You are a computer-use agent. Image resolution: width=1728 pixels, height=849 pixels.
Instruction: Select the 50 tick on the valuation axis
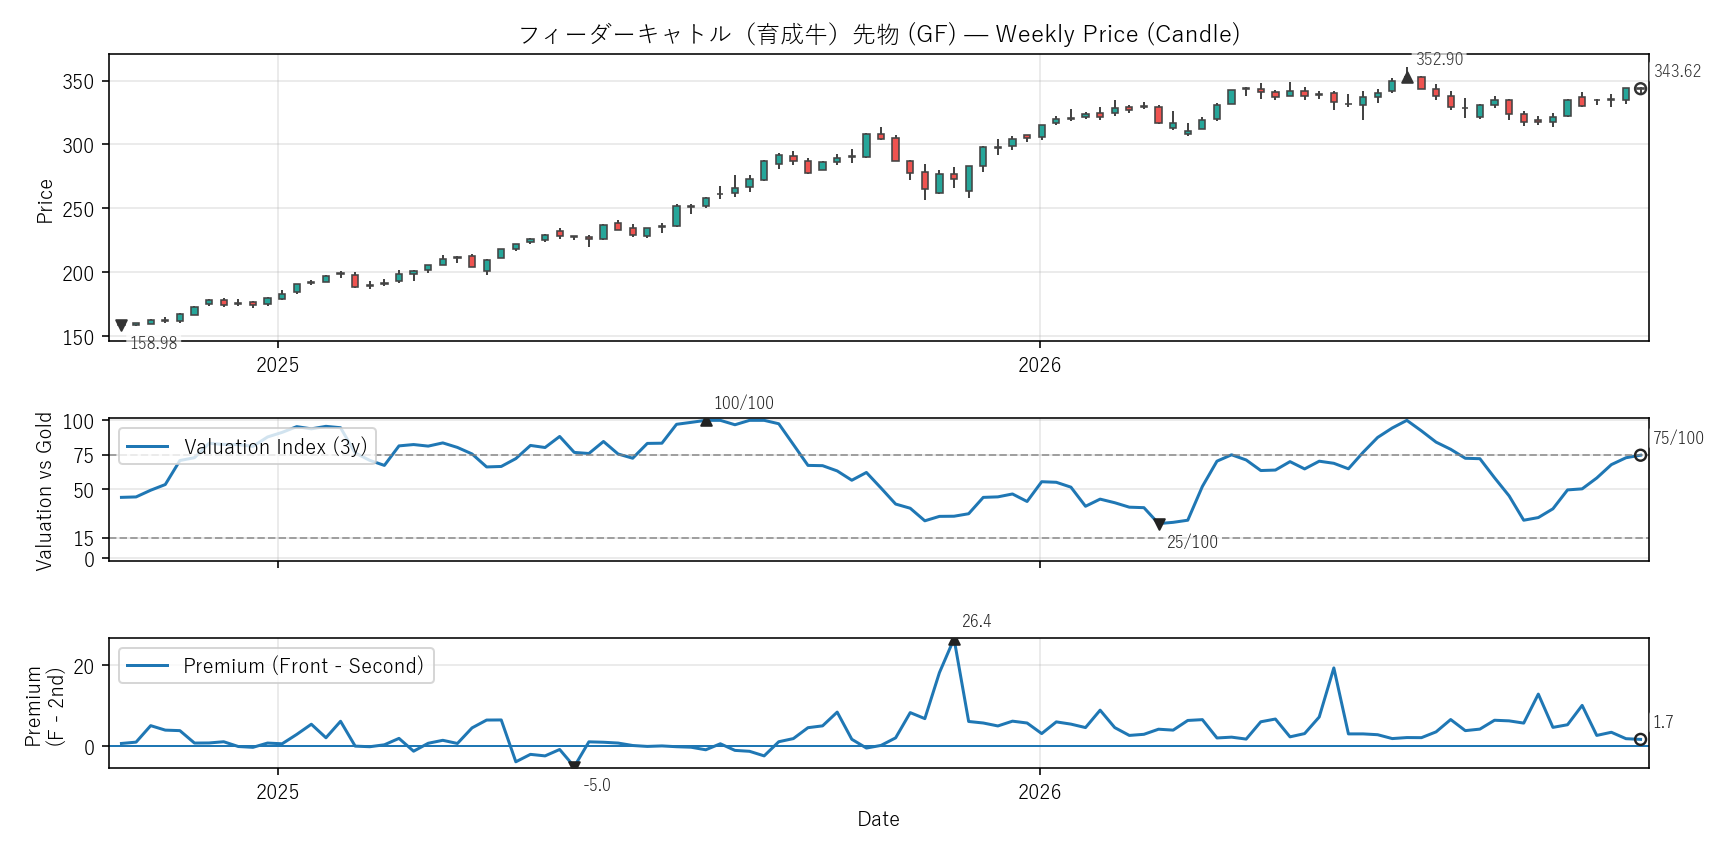[84, 491]
